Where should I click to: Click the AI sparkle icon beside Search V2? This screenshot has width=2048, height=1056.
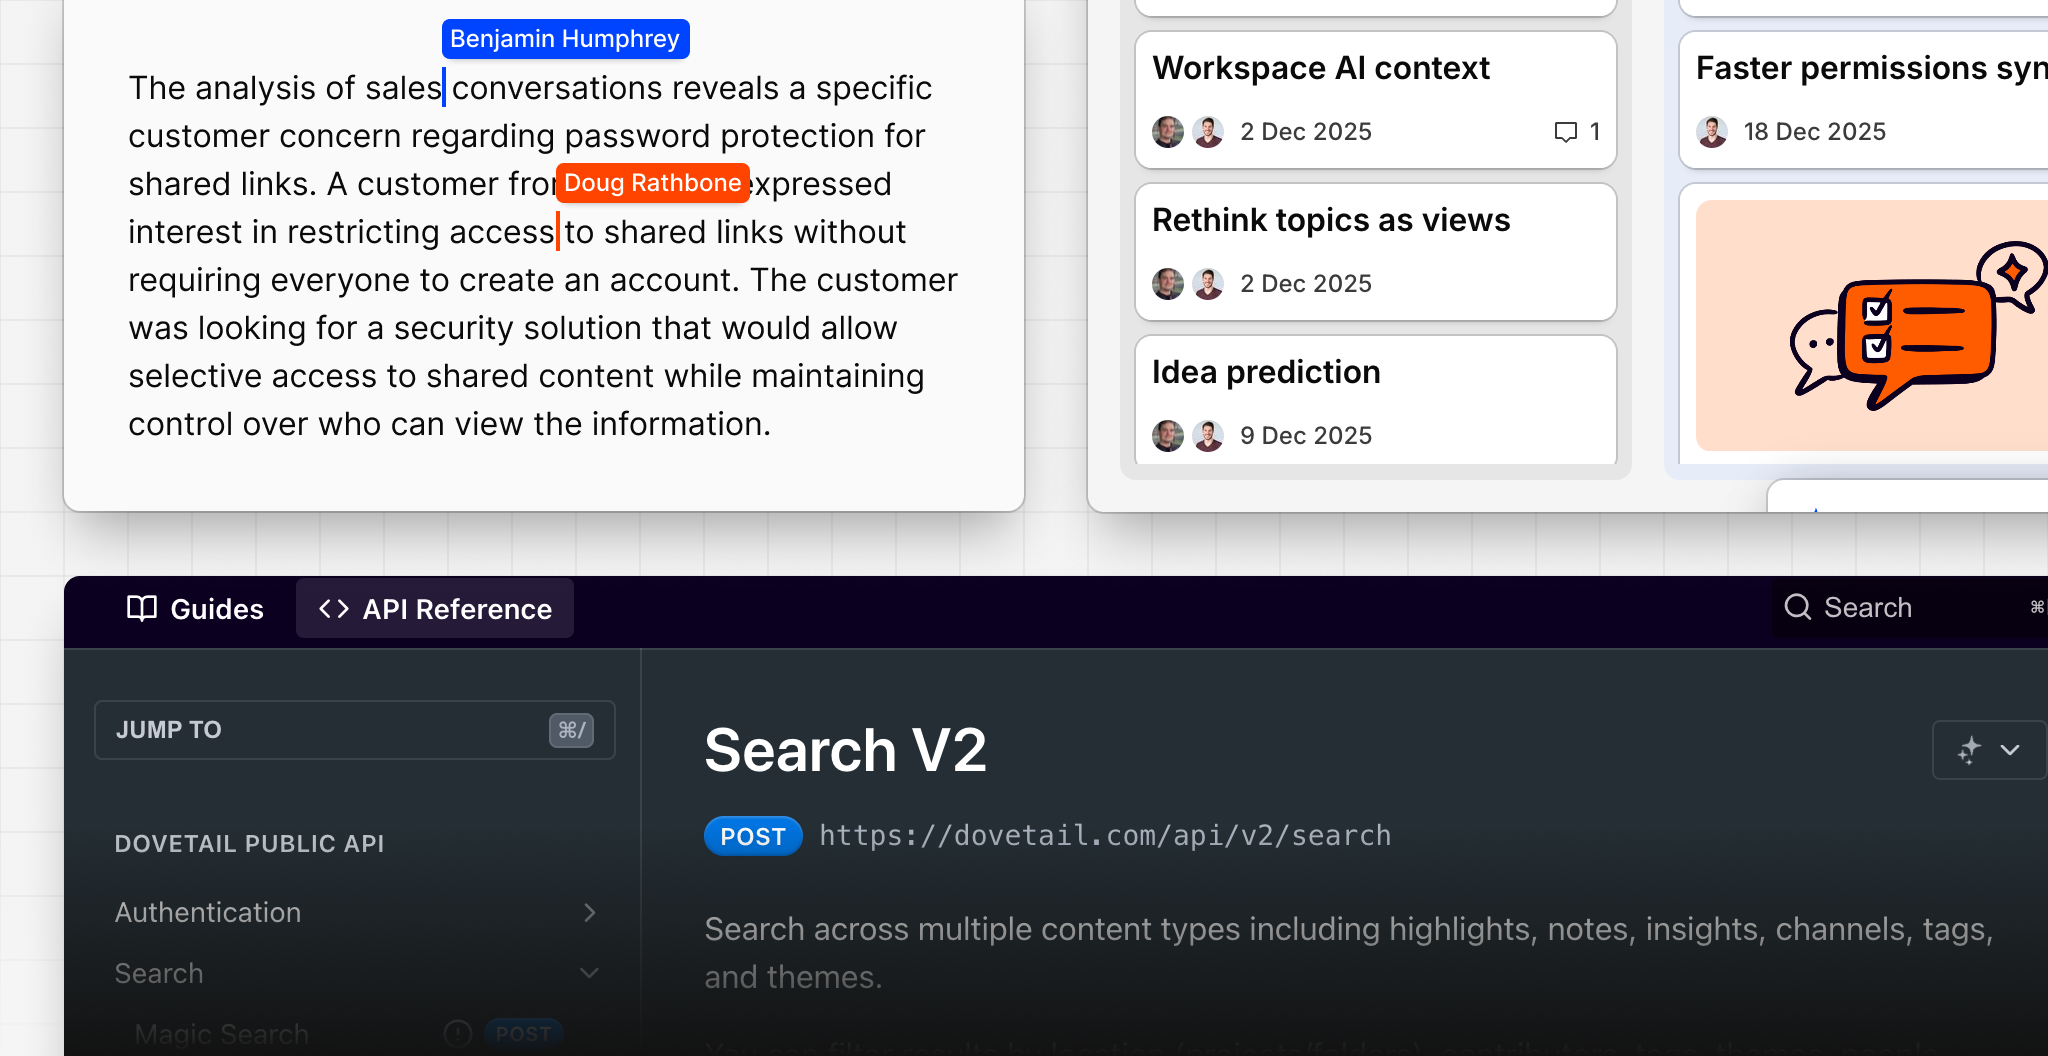tap(1969, 750)
